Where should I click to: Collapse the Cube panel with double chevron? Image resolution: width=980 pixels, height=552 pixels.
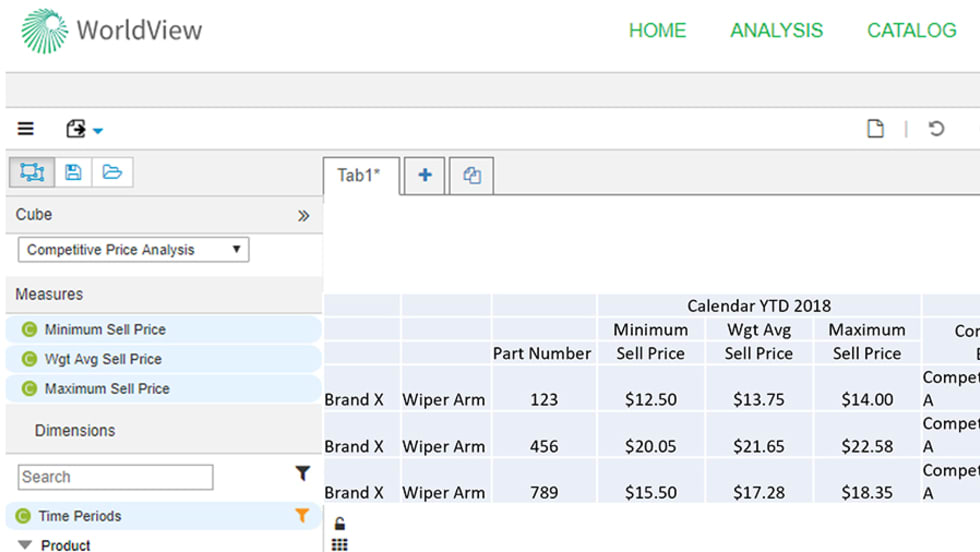click(303, 216)
